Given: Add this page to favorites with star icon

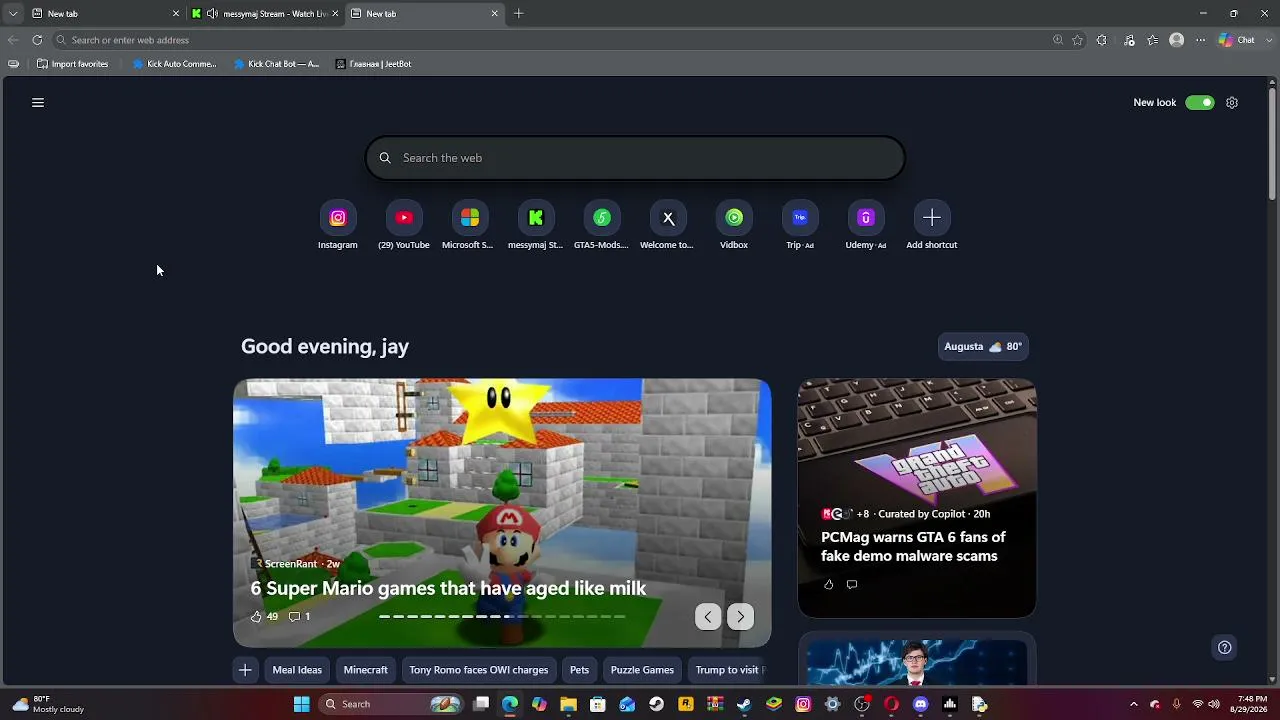Looking at the screenshot, I should pos(1078,40).
